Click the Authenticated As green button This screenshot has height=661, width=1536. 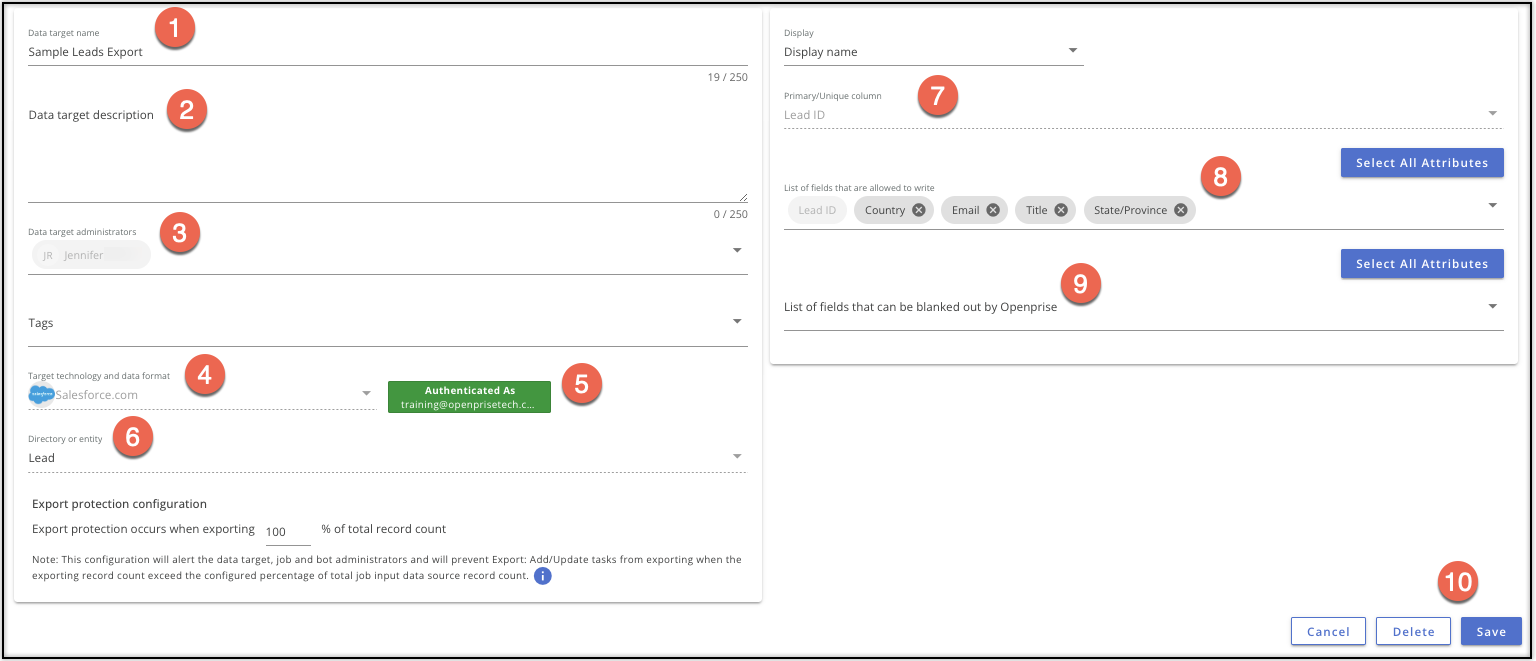pyautogui.click(x=469, y=397)
